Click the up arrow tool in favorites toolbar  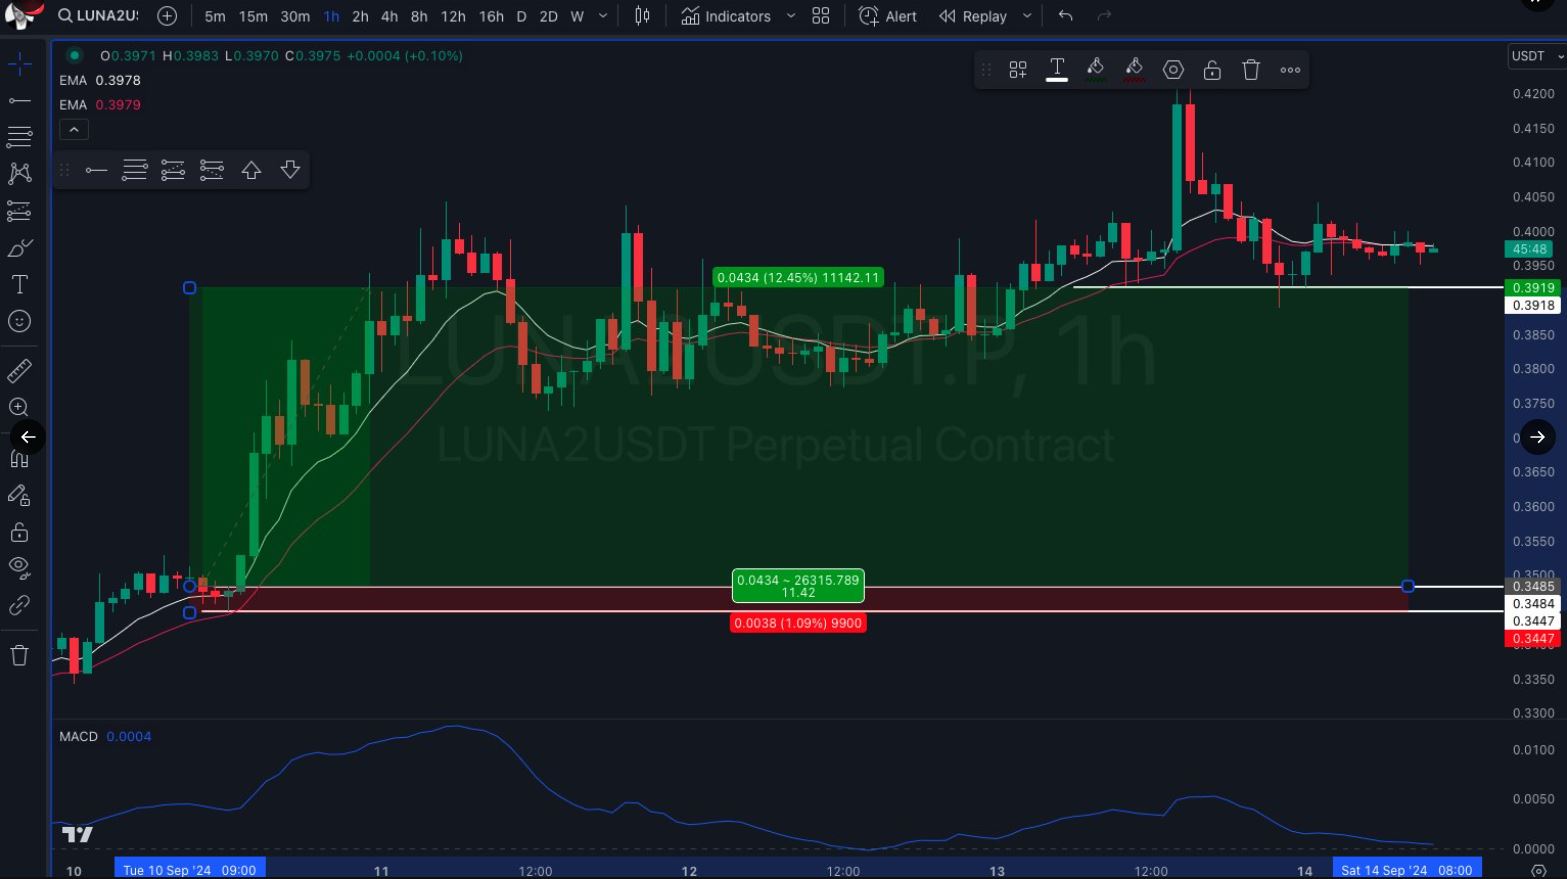point(251,170)
